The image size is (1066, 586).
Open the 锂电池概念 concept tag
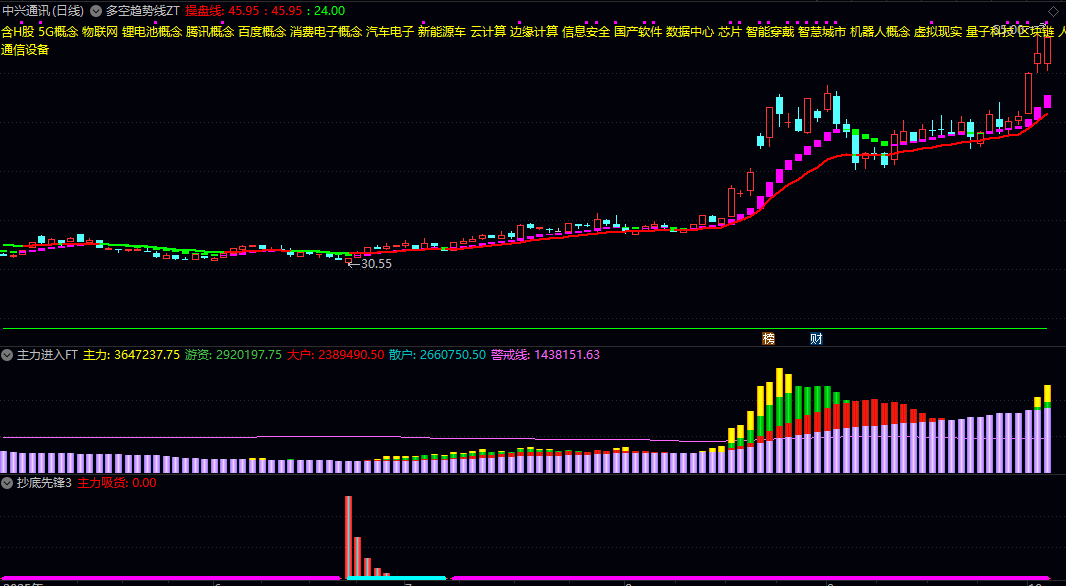point(152,31)
